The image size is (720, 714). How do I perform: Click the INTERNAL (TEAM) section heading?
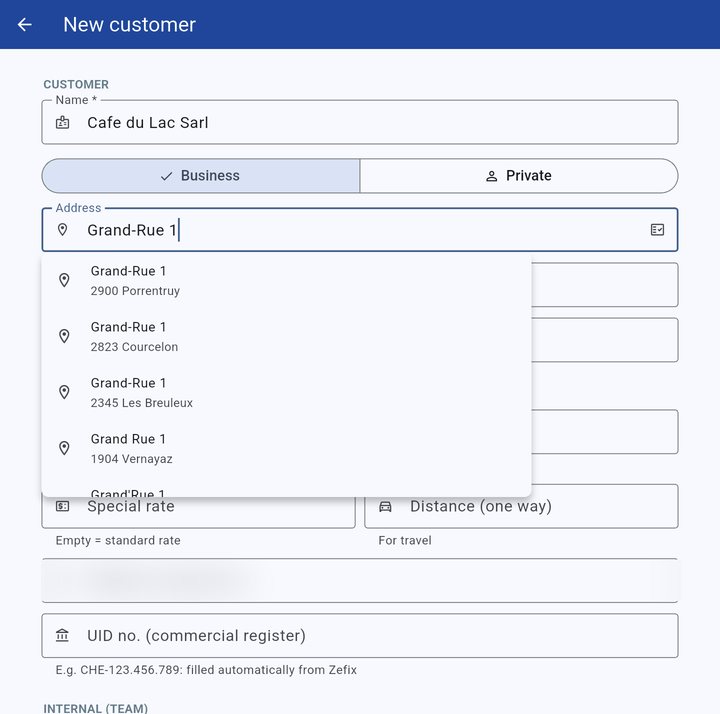(96, 708)
